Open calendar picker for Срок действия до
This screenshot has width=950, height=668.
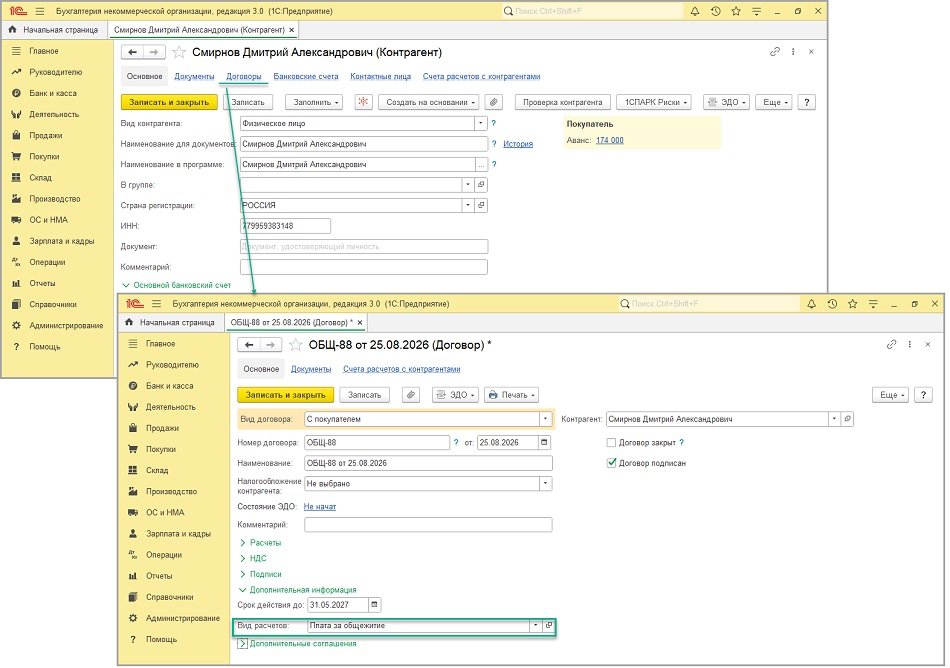coord(374,604)
